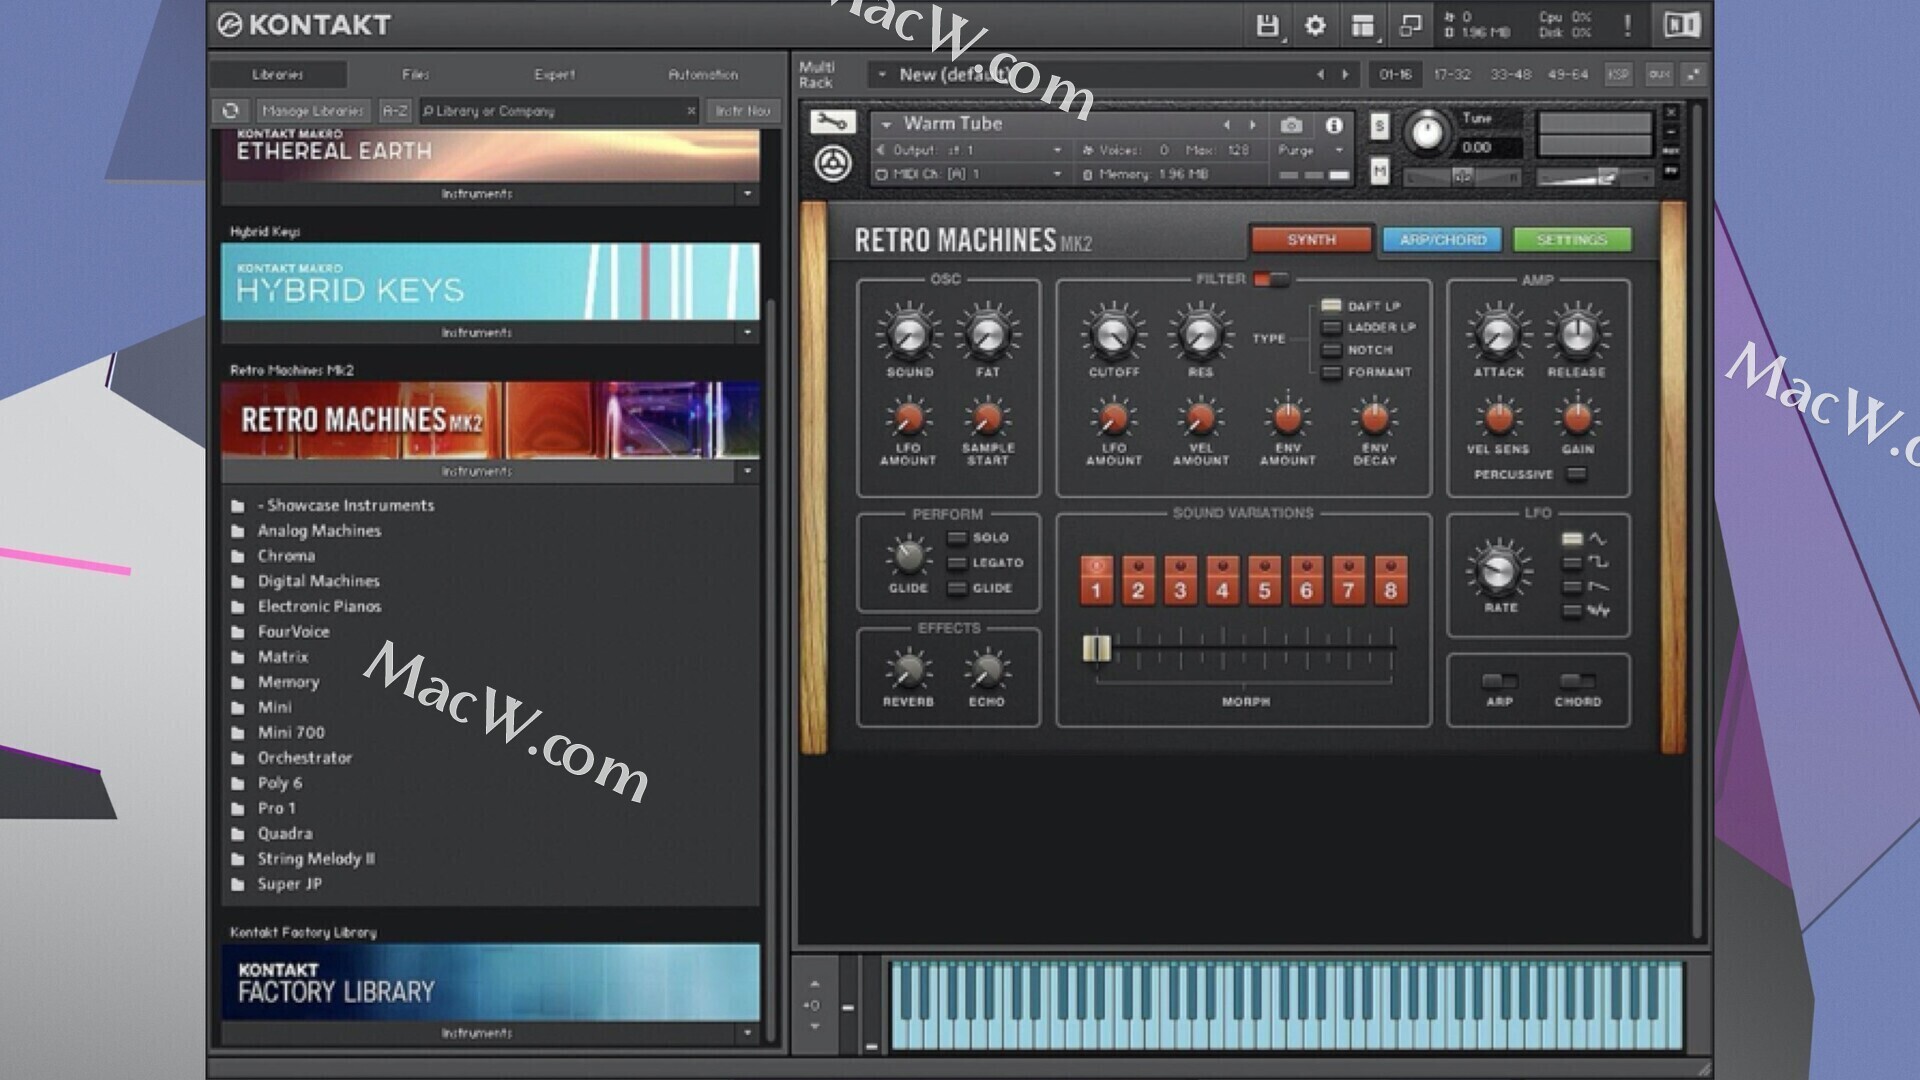This screenshot has width=1920, height=1080.
Task: Expand Ethereal Earth Instruments dropdown
Action: (747, 194)
